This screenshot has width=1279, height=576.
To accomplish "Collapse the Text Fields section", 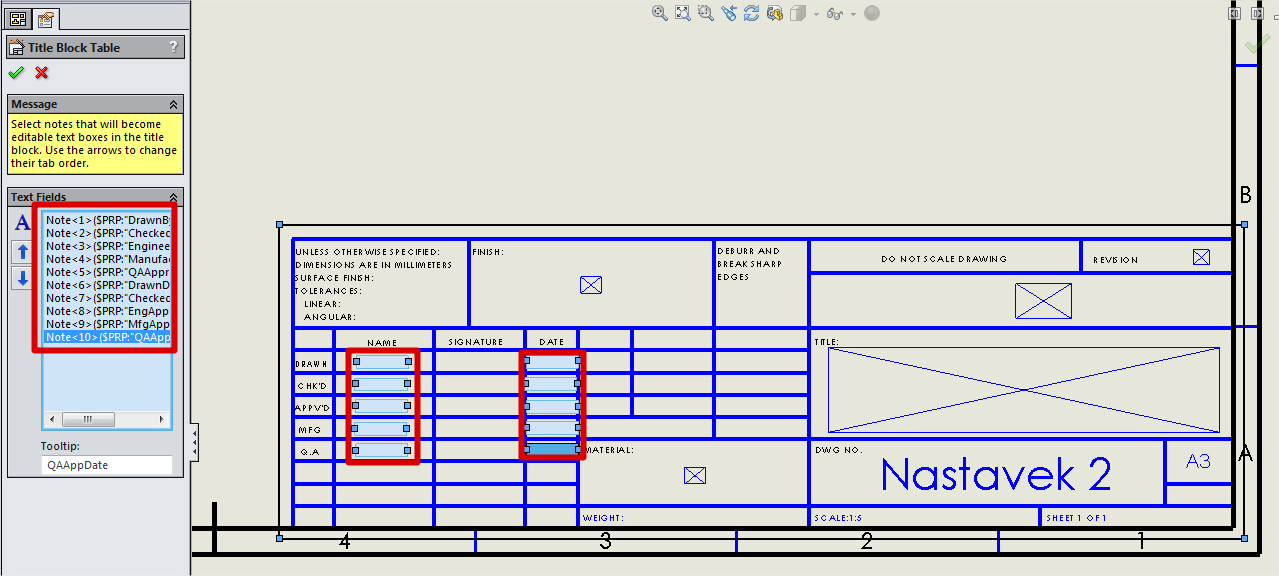I will pos(173,197).
